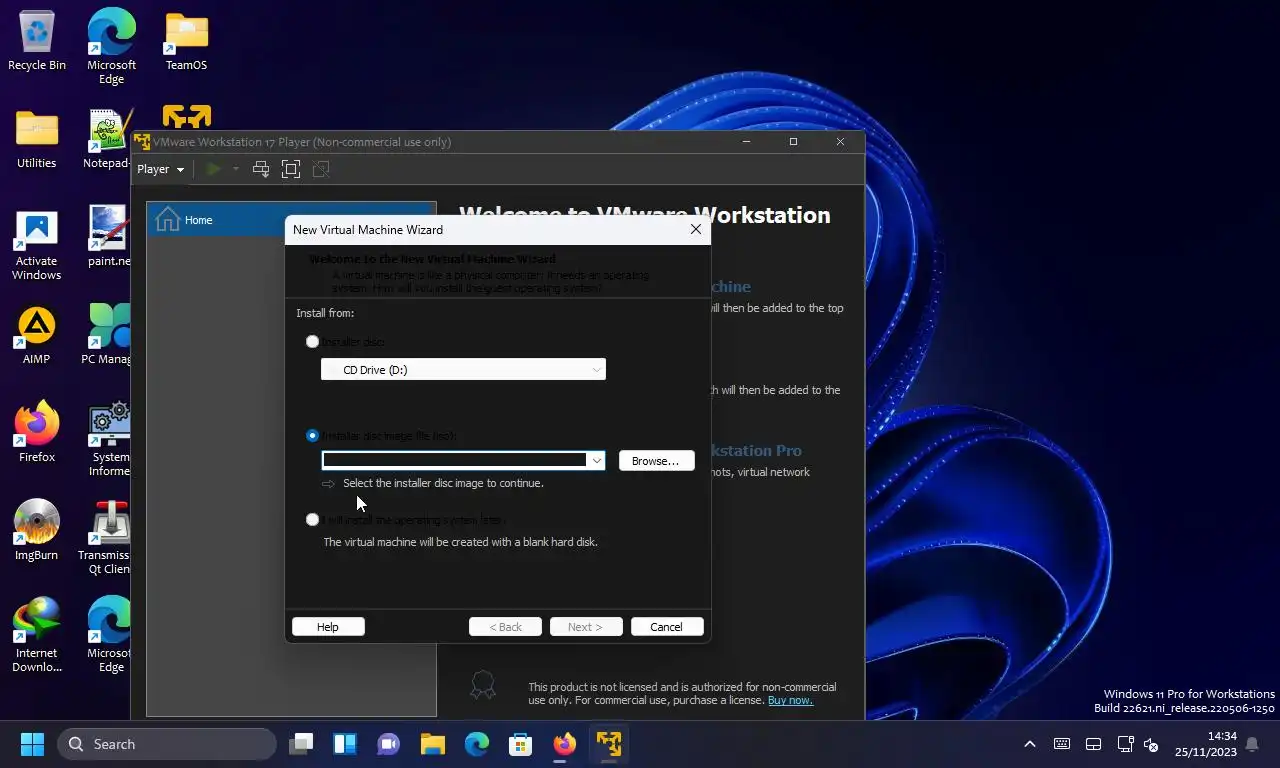
Task: Open the notifications bell icon
Action: click(1252, 744)
